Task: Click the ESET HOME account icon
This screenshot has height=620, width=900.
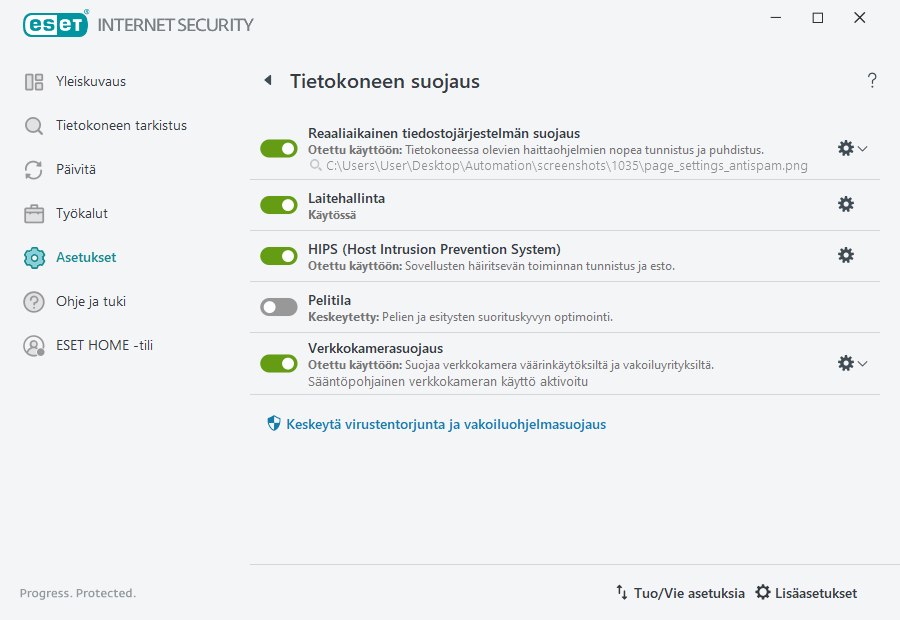Action: pyautogui.click(x=33, y=345)
